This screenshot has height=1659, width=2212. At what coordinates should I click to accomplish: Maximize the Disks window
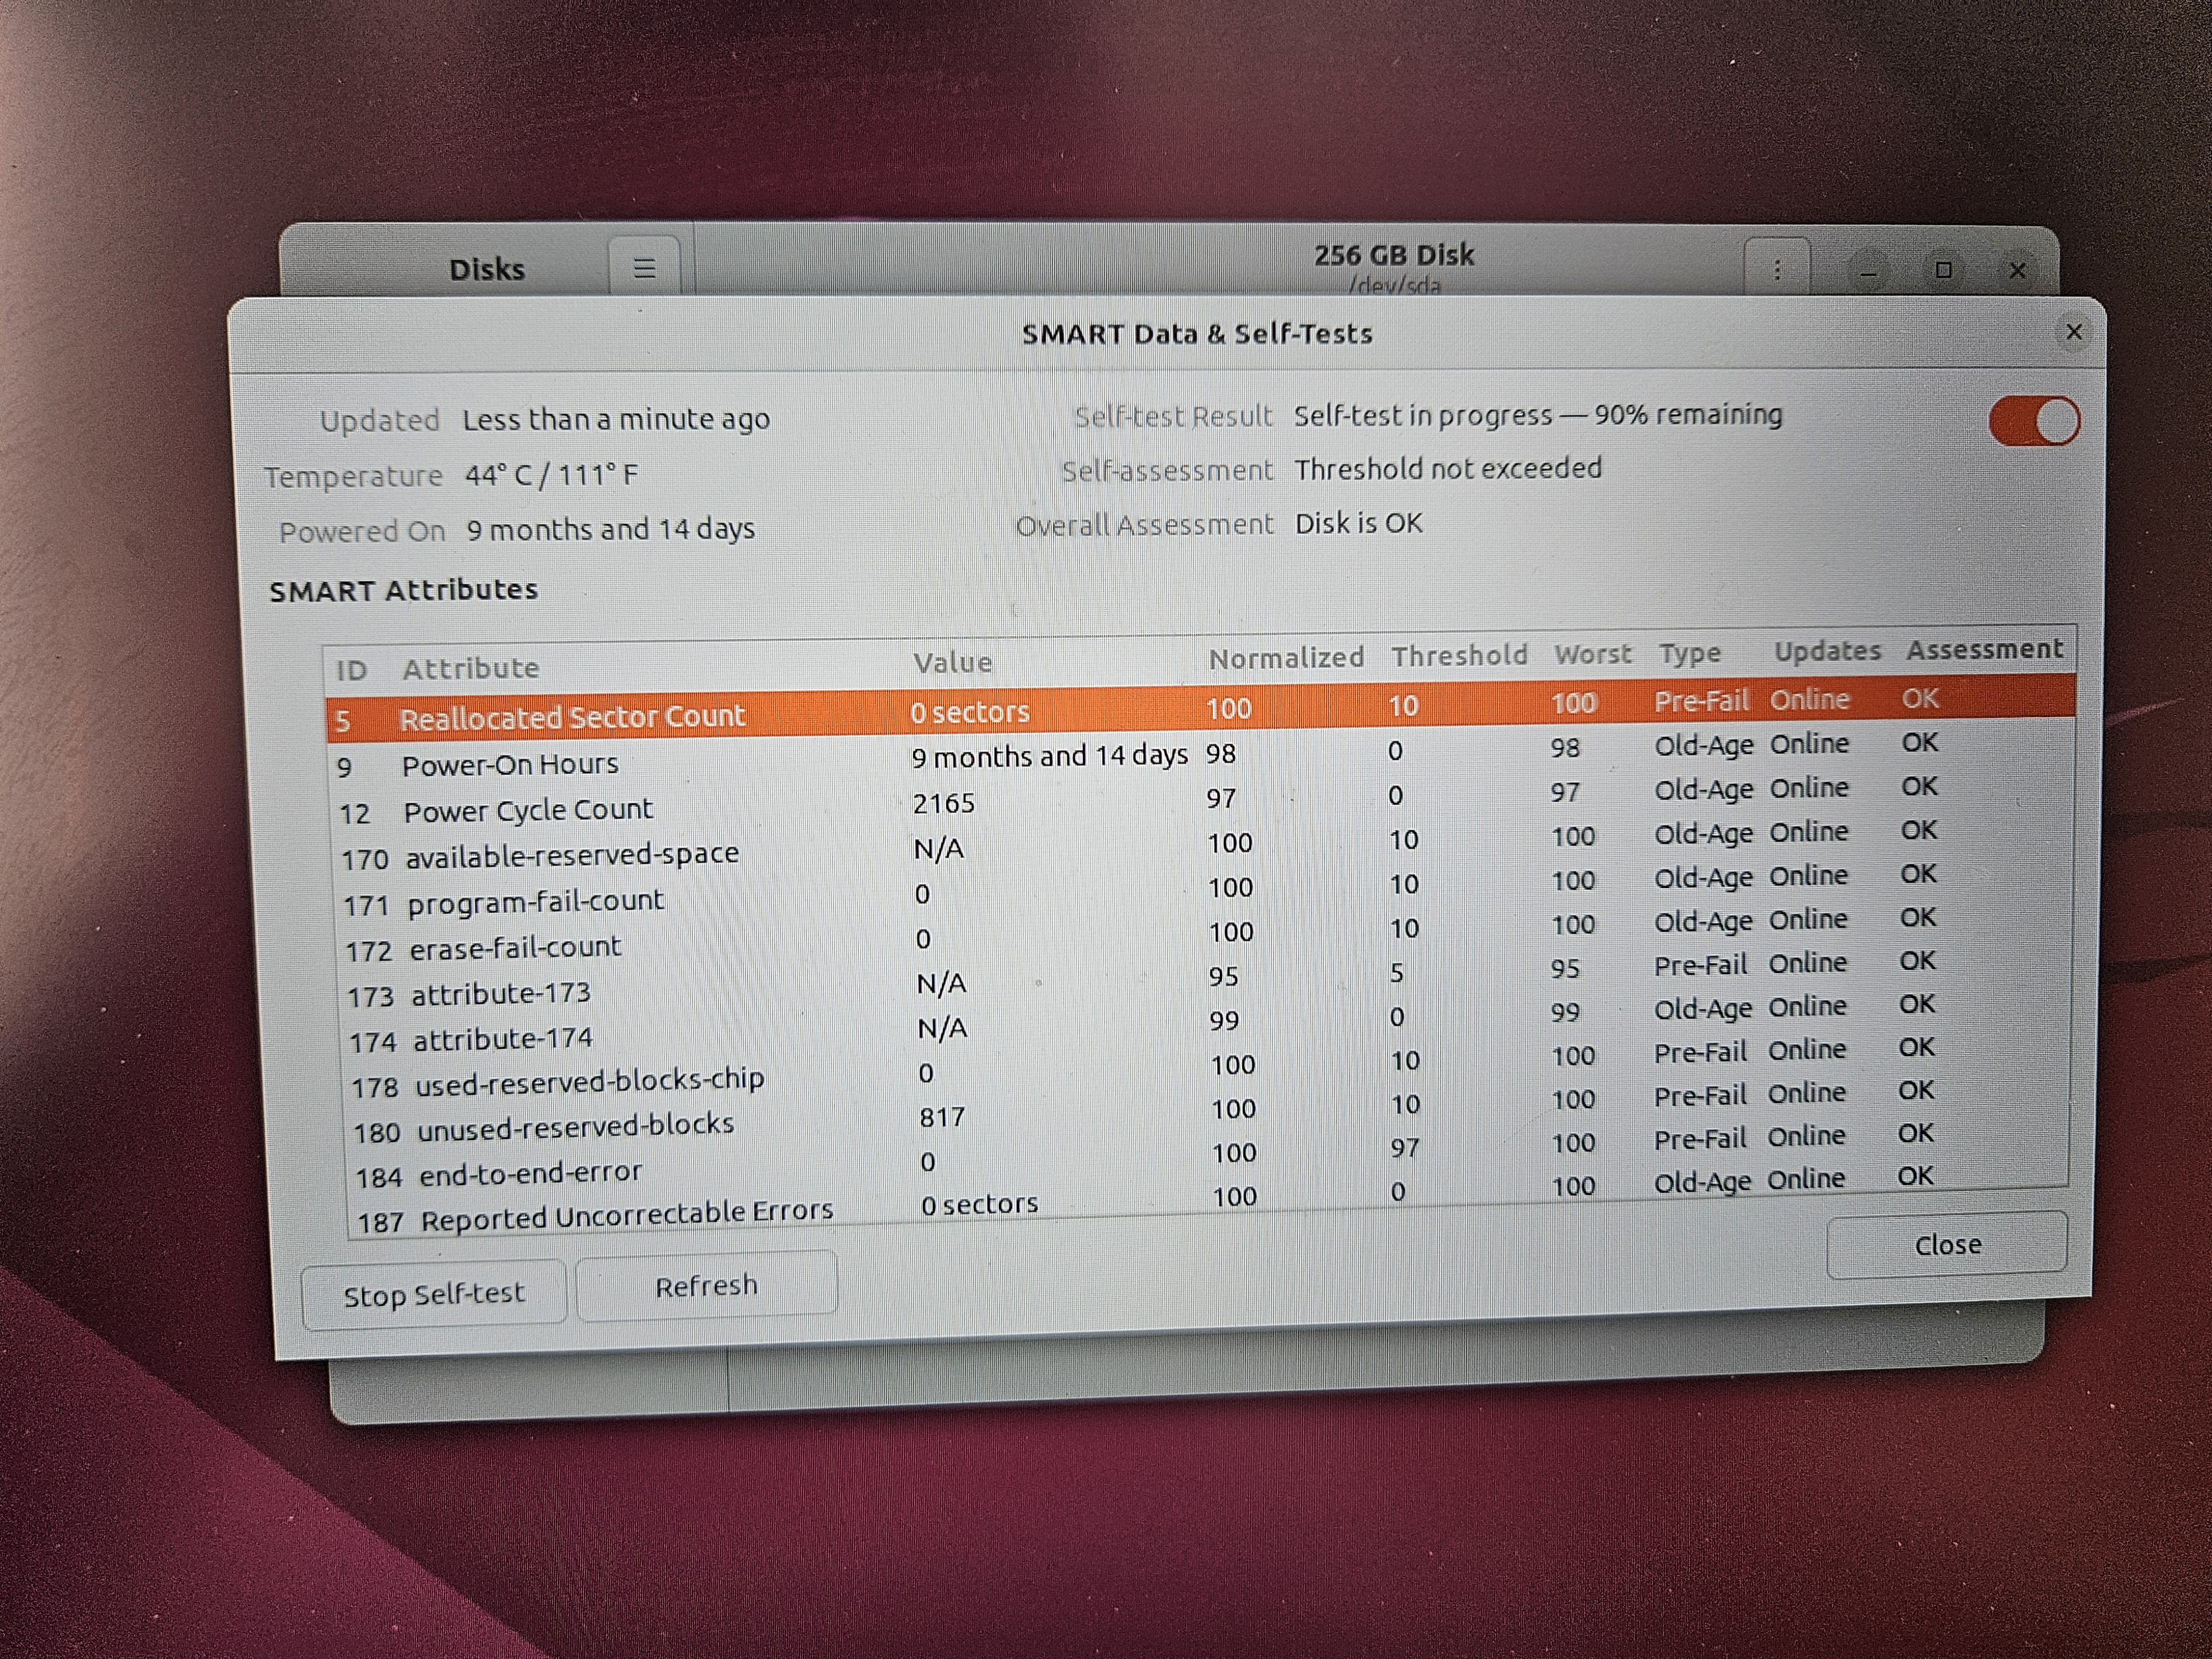(x=1943, y=270)
